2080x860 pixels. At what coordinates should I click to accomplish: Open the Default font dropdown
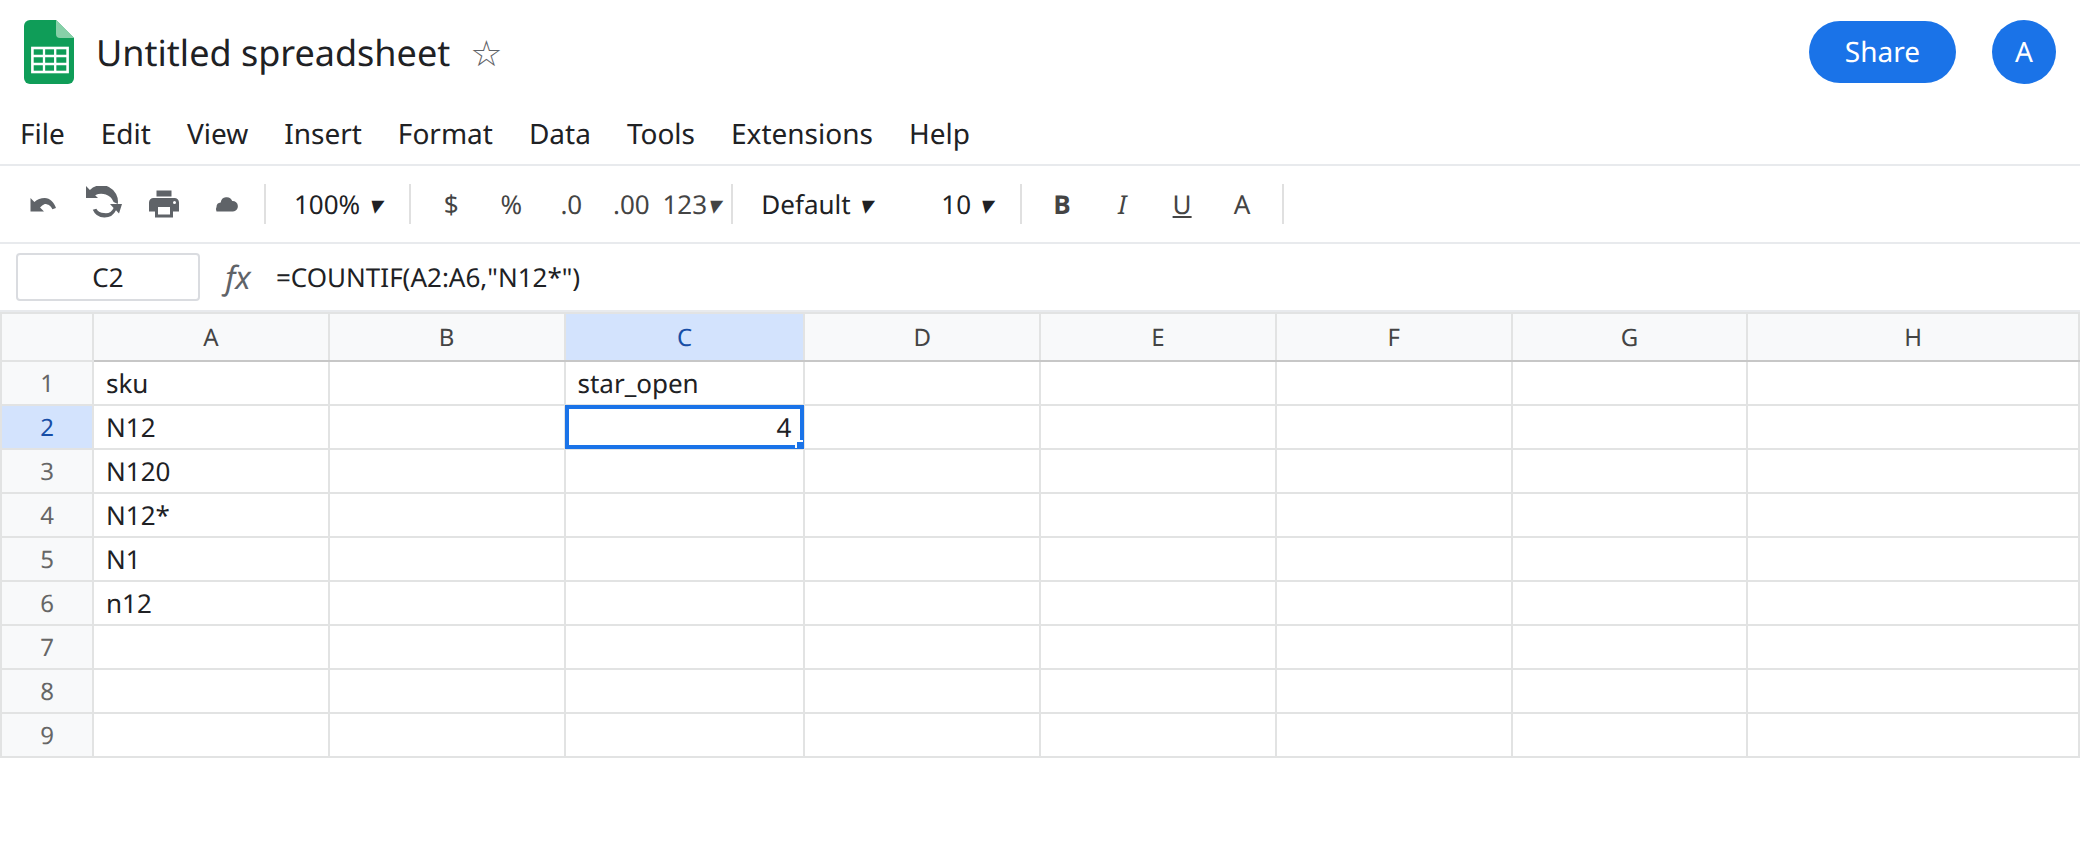[x=818, y=205]
